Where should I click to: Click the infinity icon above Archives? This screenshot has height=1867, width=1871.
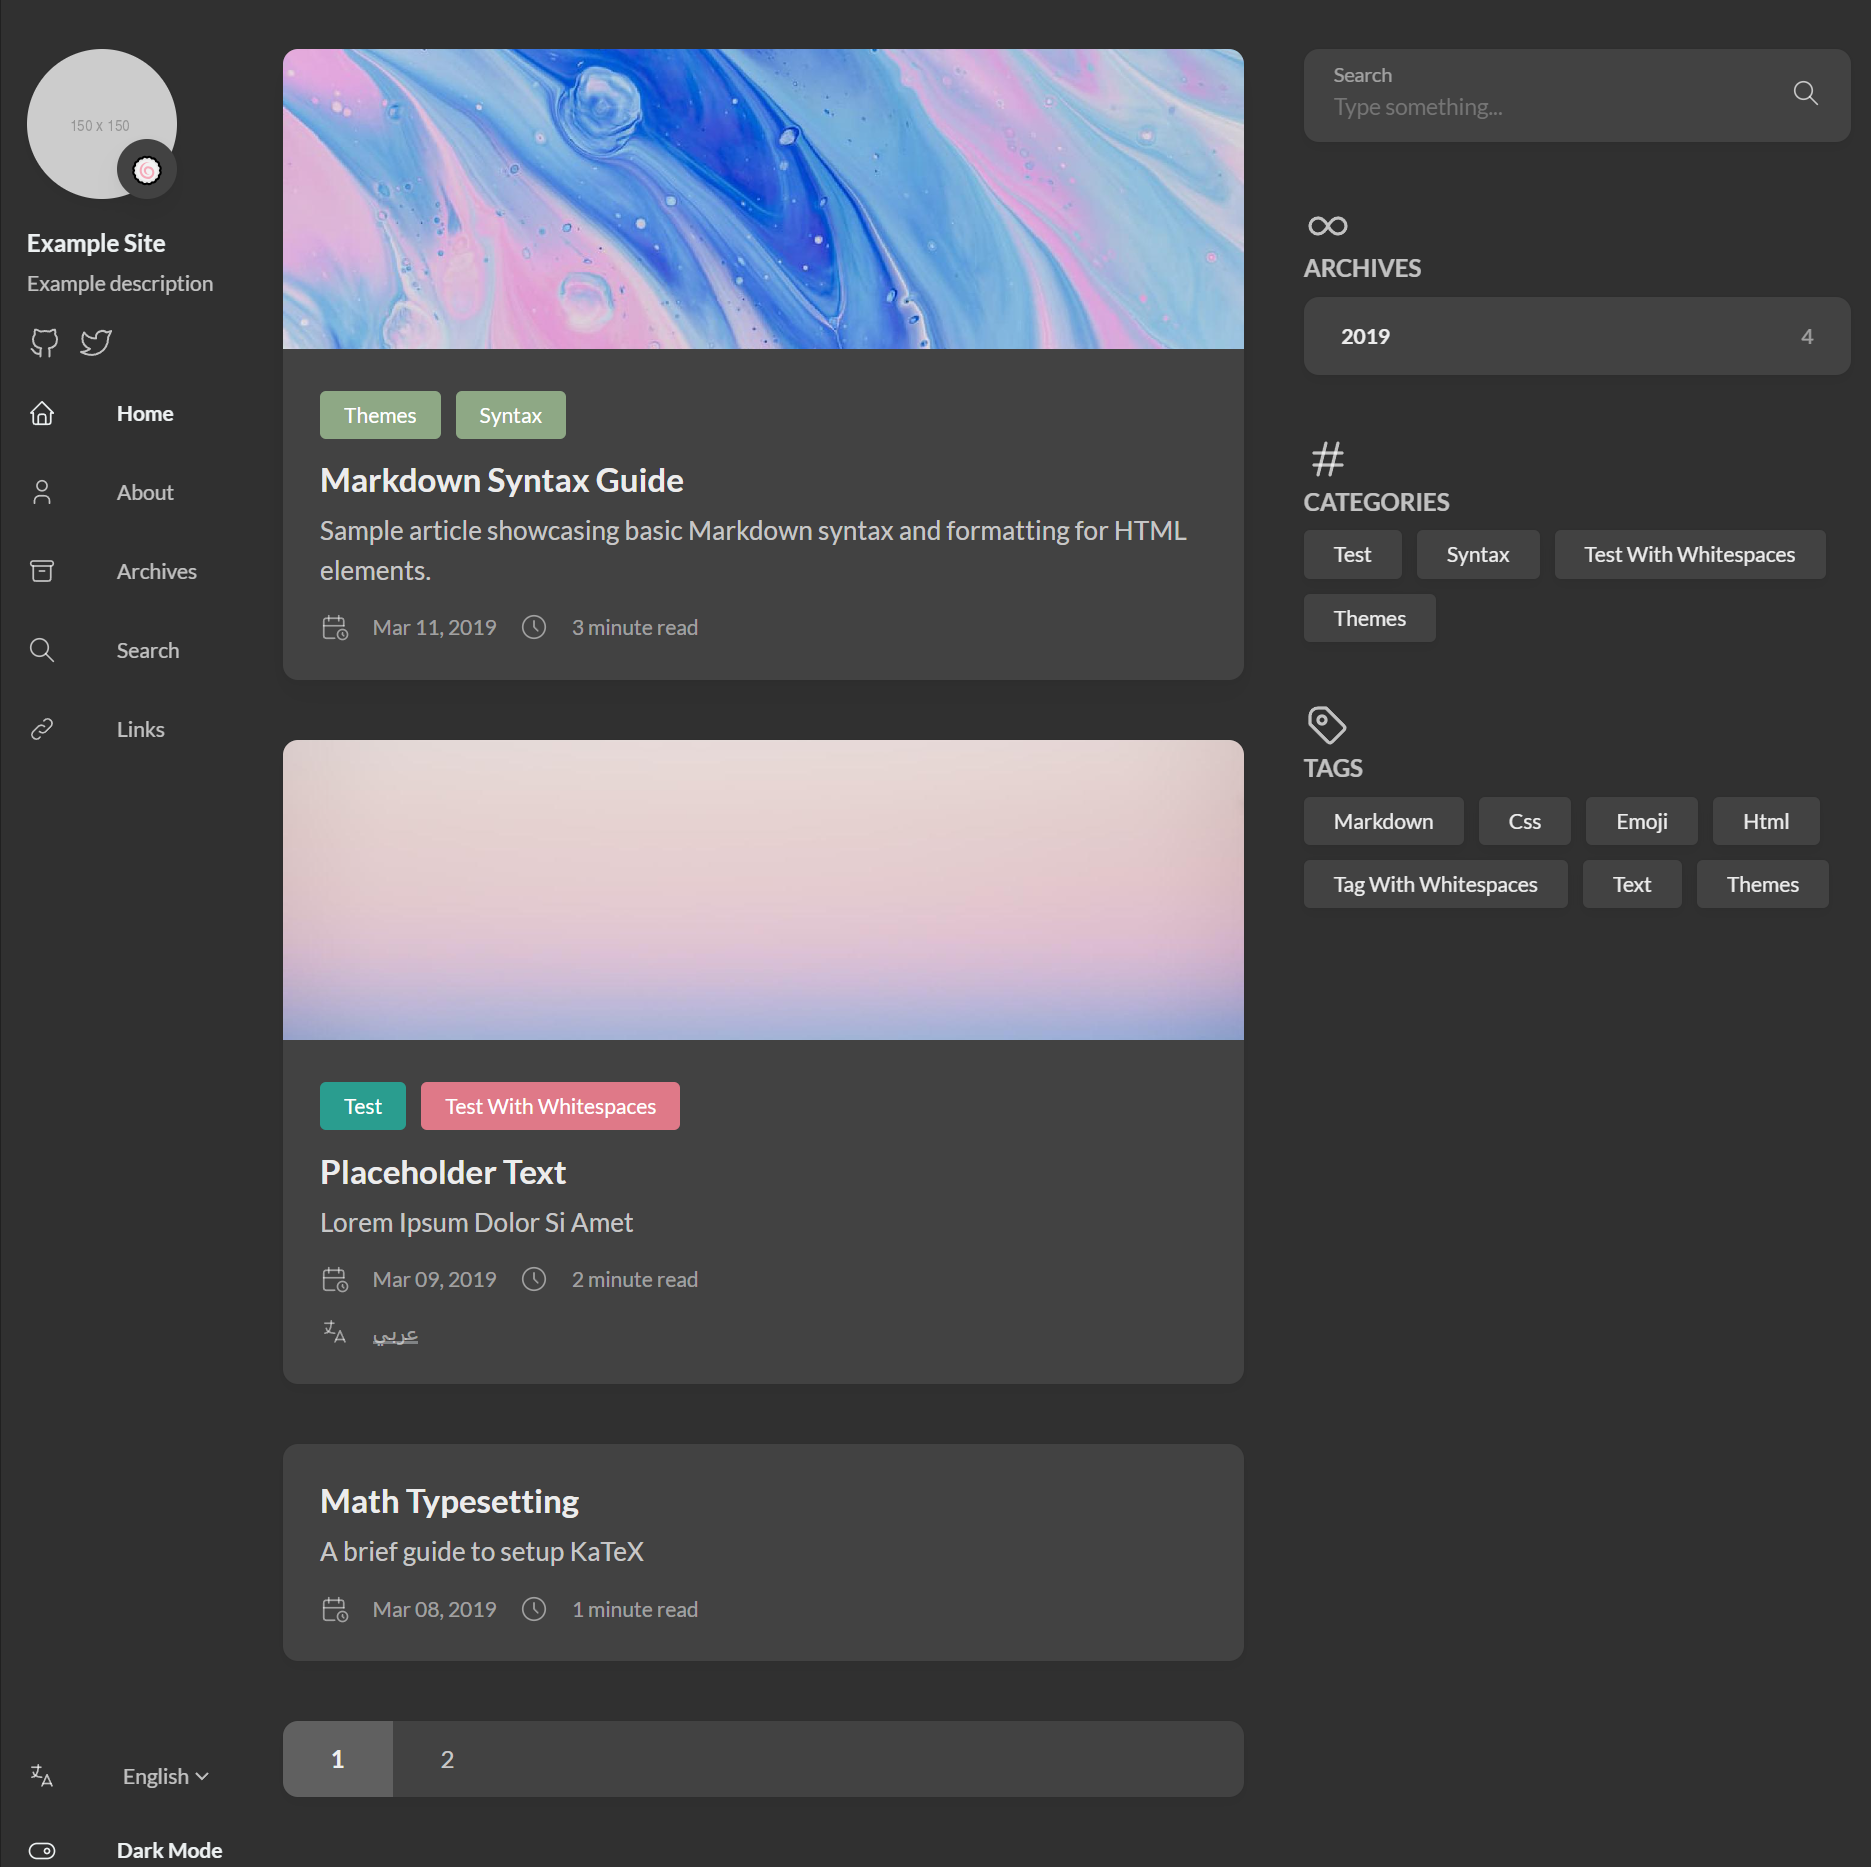coord(1327,225)
